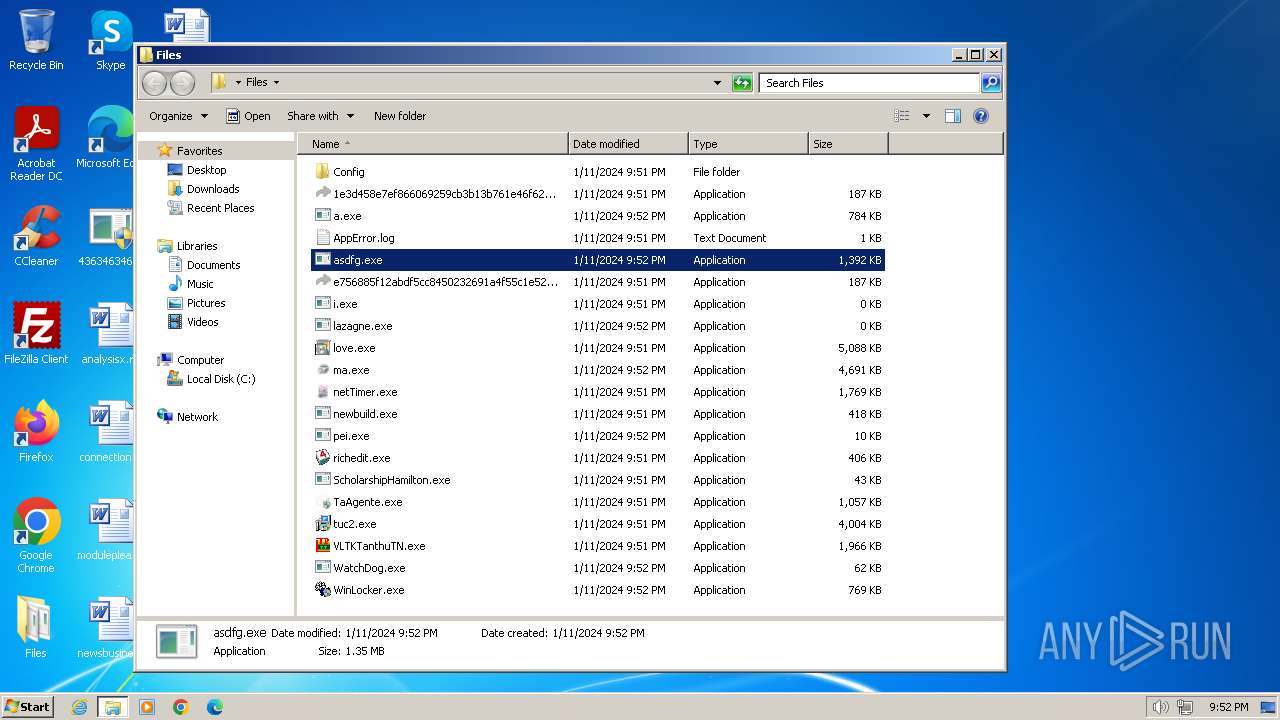Change the view using the views icon
Screen dimensions: 1280x720
coord(902,116)
